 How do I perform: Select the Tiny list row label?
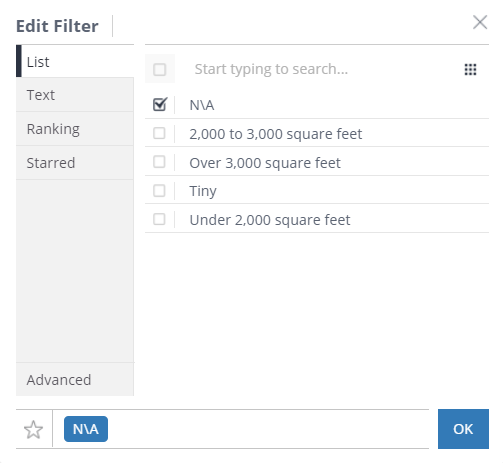tap(203, 191)
